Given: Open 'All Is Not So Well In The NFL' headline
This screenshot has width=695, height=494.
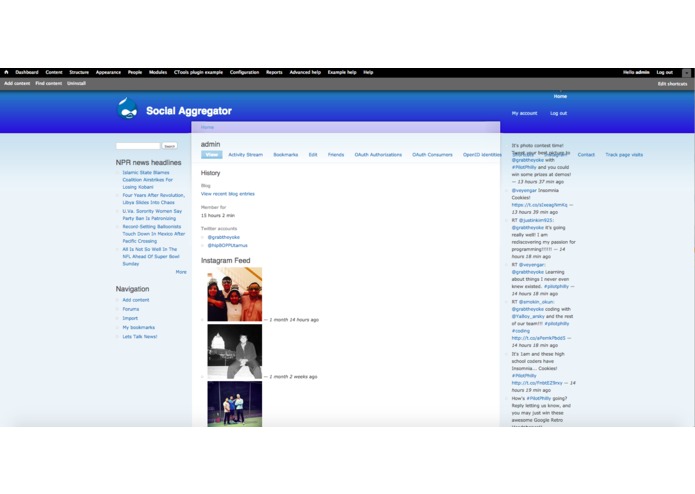Looking at the screenshot, I should [151, 257].
